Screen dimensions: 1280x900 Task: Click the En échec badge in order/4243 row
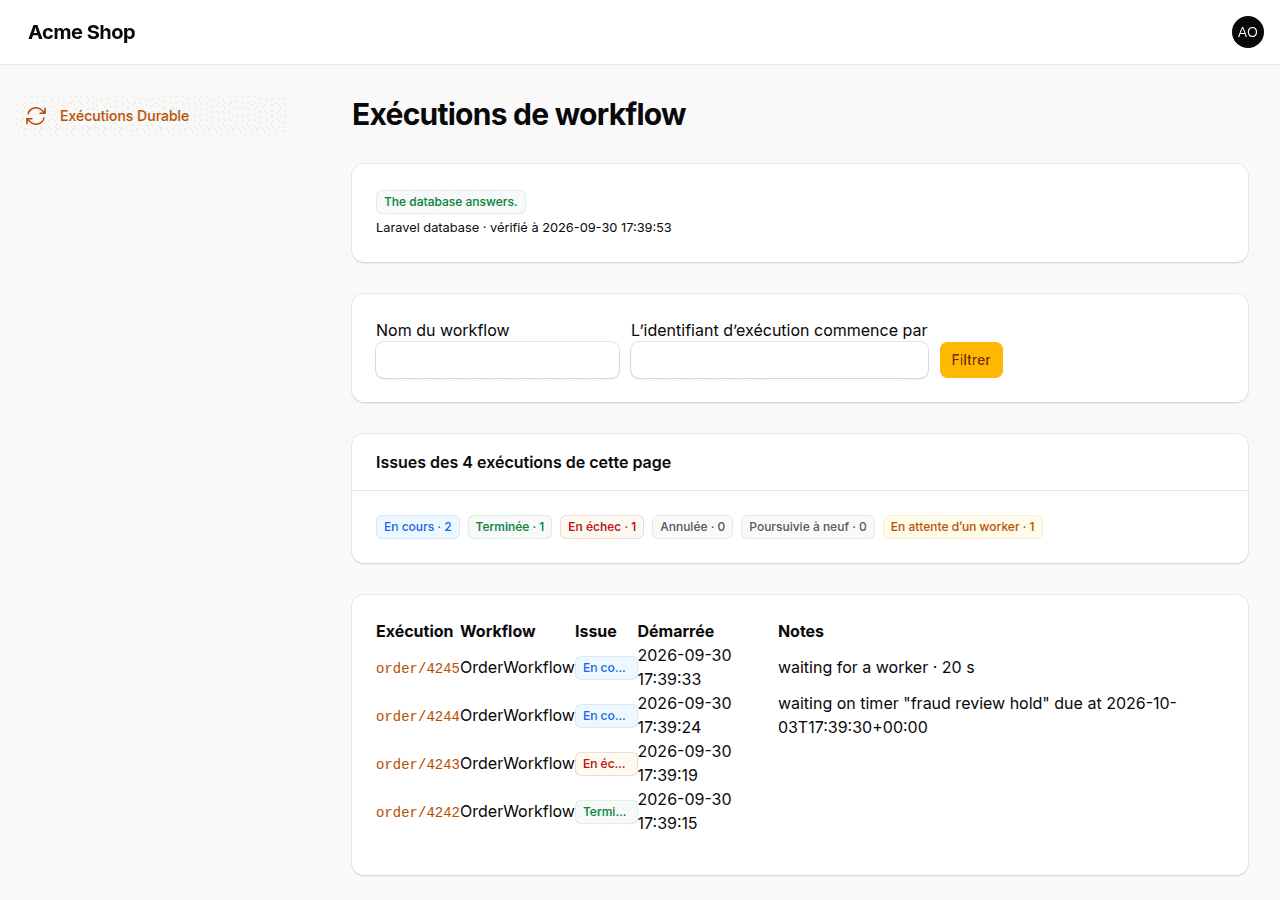pyautogui.click(x=606, y=764)
